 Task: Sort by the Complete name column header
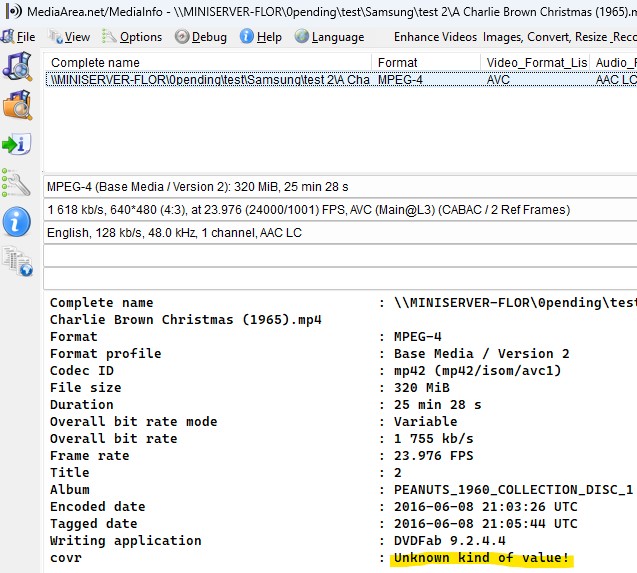[207, 63]
